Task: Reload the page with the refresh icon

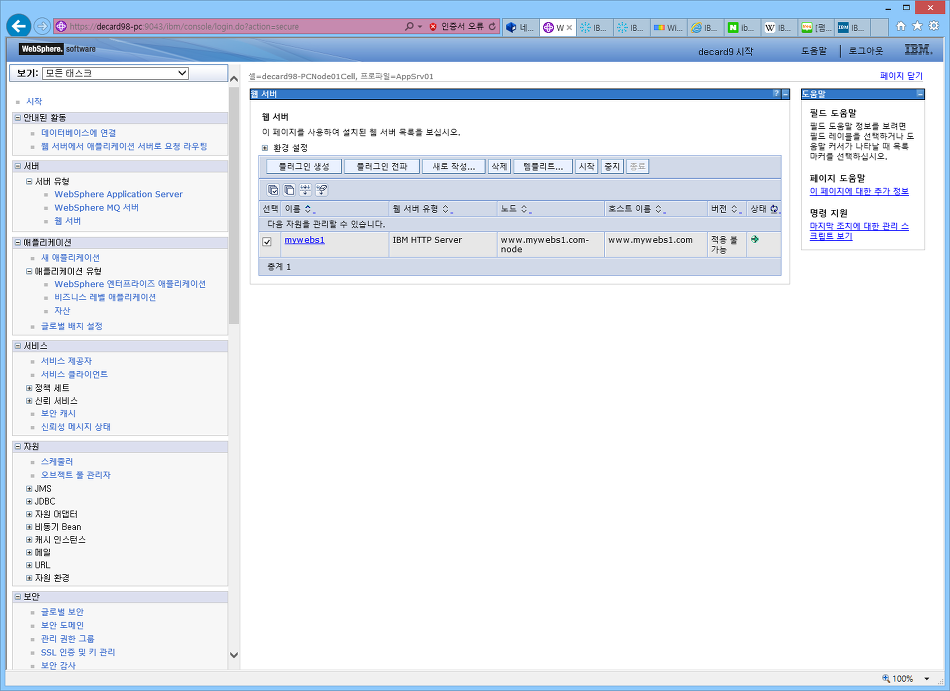Action: (492, 27)
